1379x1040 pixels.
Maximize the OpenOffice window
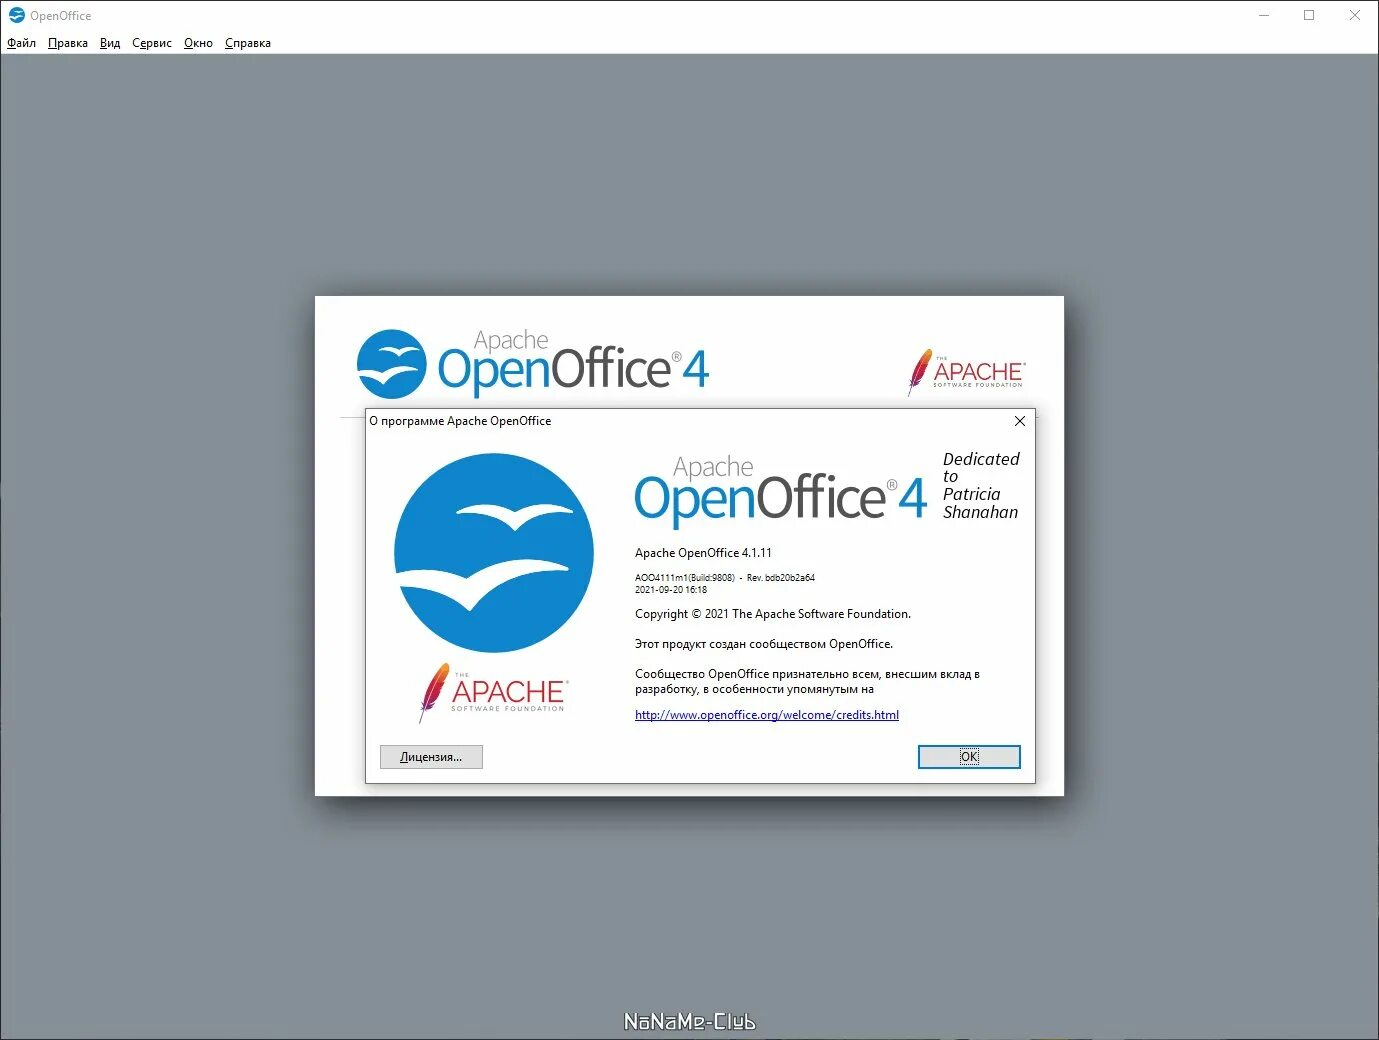point(1309,15)
